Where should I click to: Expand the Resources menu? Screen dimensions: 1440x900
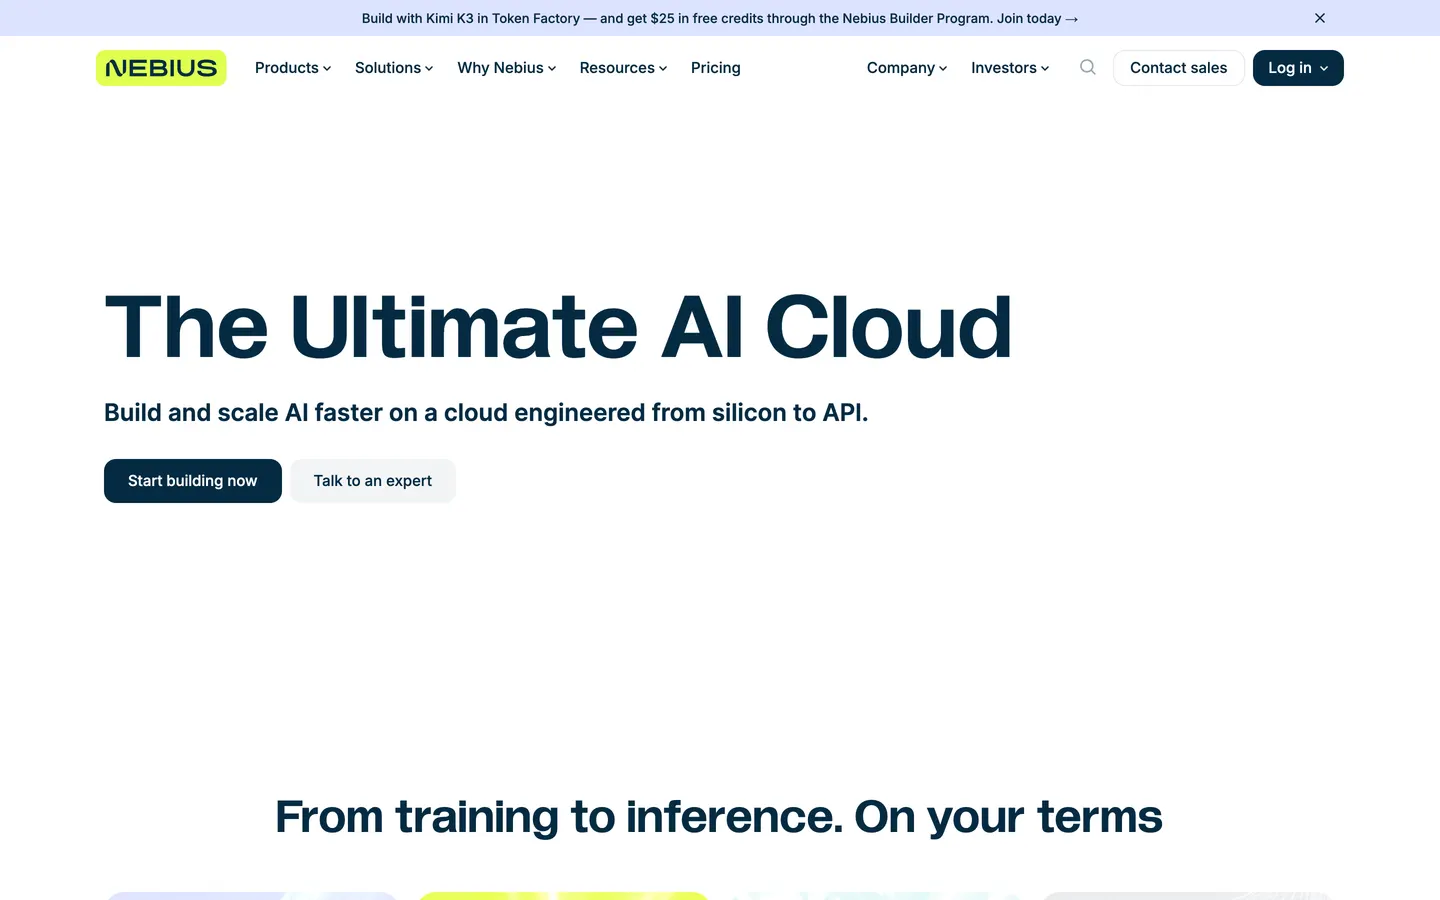pos(623,68)
